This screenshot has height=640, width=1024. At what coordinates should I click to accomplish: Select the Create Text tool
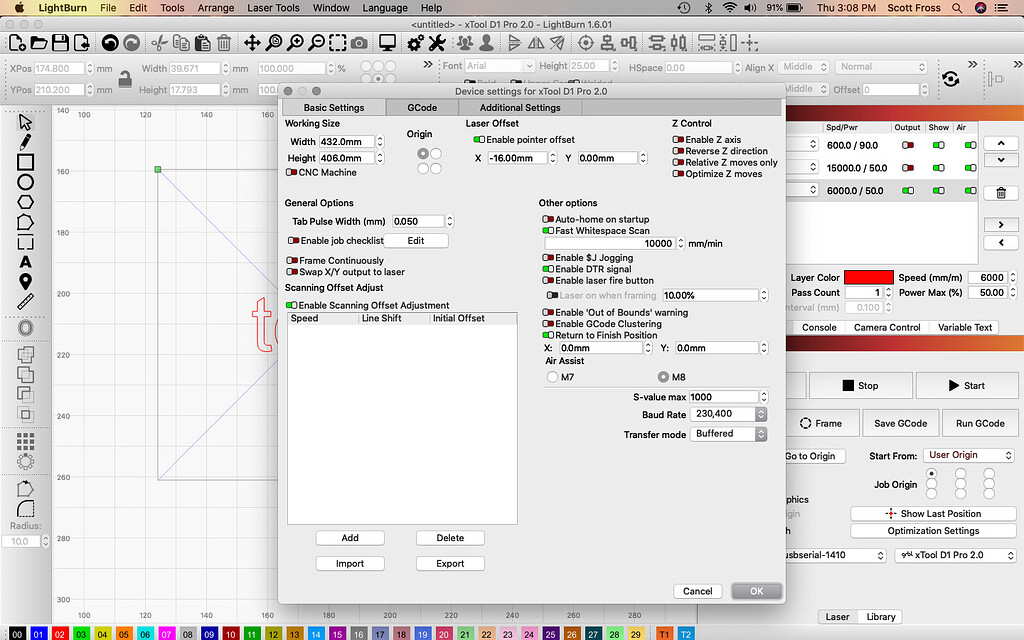pos(25,261)
